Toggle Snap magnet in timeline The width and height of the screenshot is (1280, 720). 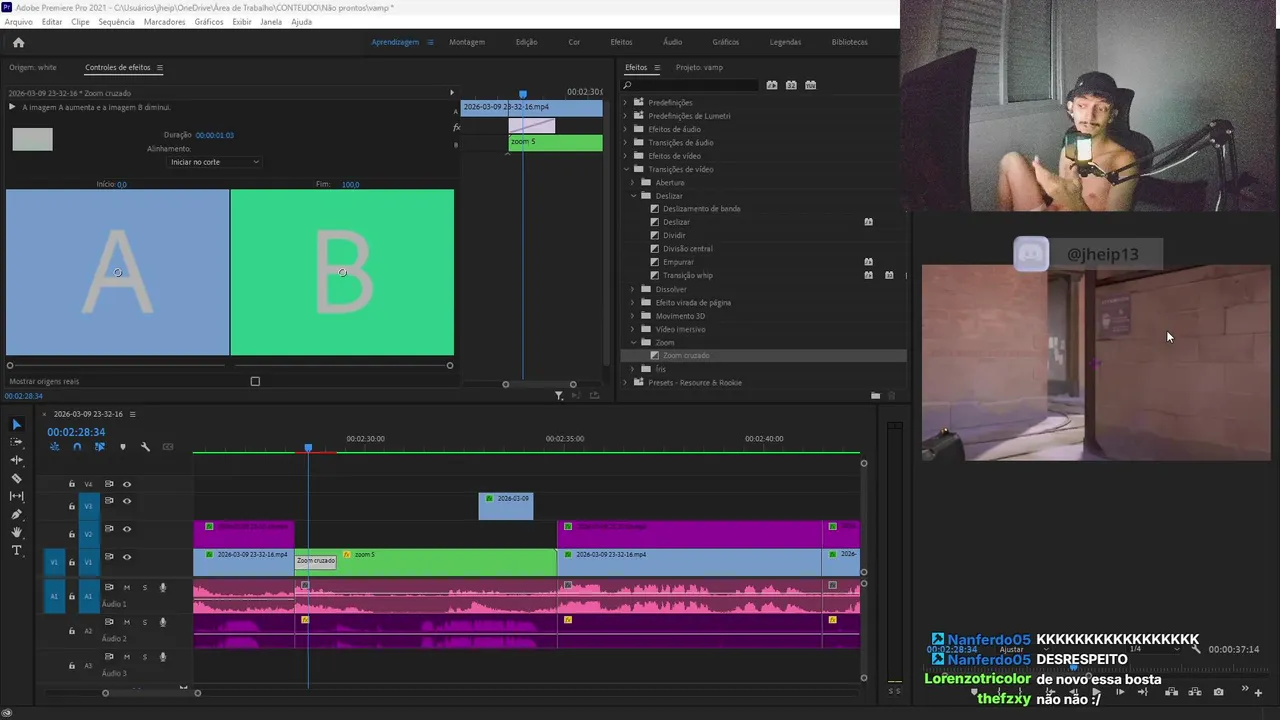[77, 447]
